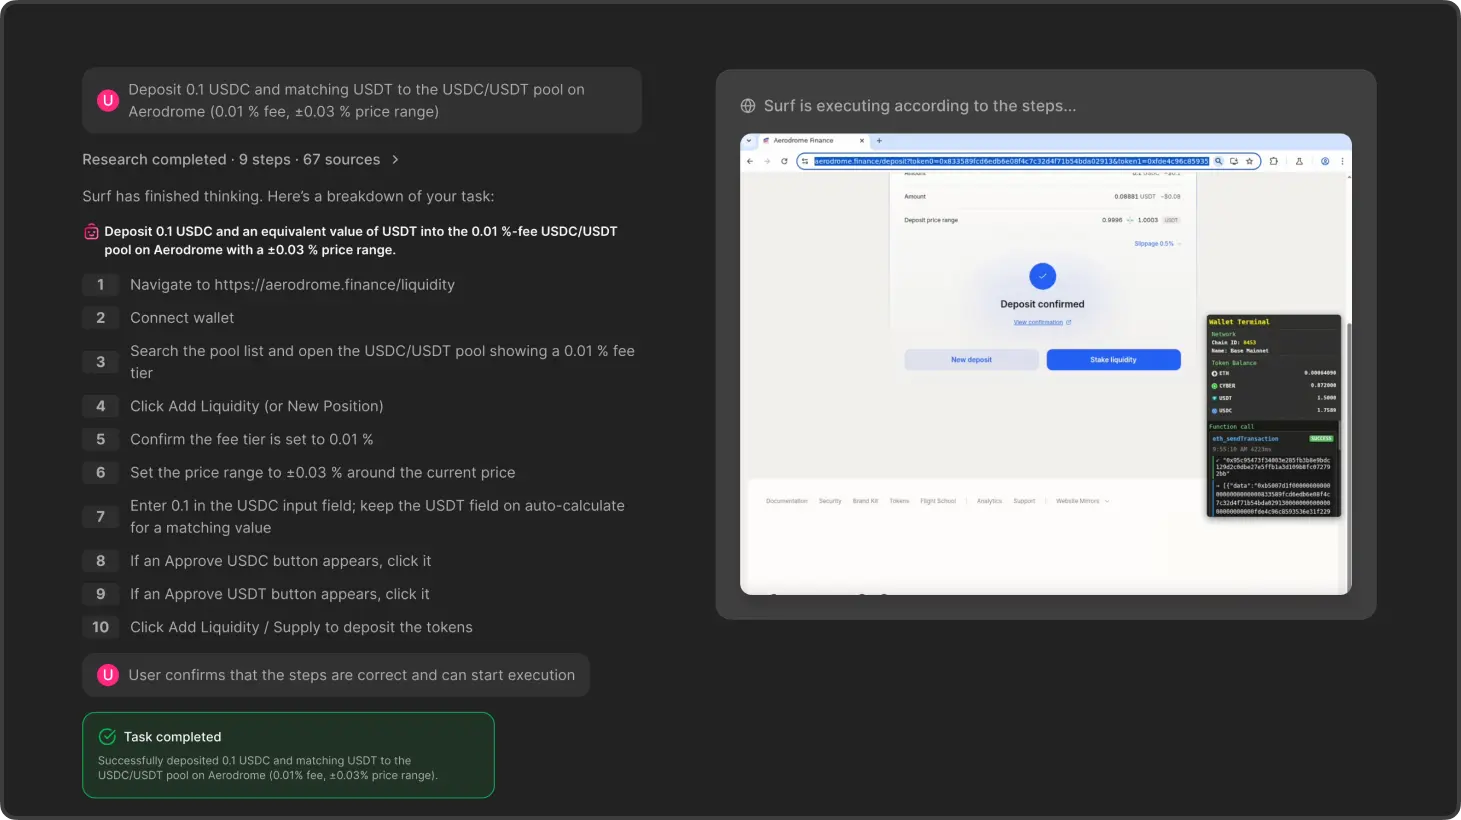Image resolution: width=1461 pixels, height=820 pixels.
Task: Open the browser three-dot menu
Action: click(x=1342, y=161)
